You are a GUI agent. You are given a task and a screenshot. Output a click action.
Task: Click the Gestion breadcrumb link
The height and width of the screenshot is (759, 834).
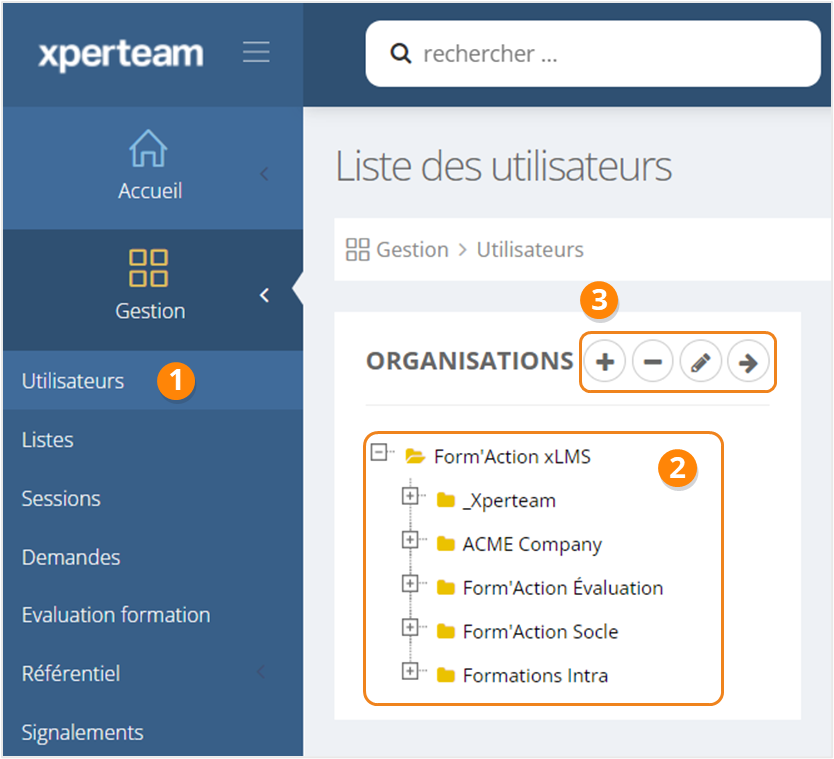click(x=411, y=249)
